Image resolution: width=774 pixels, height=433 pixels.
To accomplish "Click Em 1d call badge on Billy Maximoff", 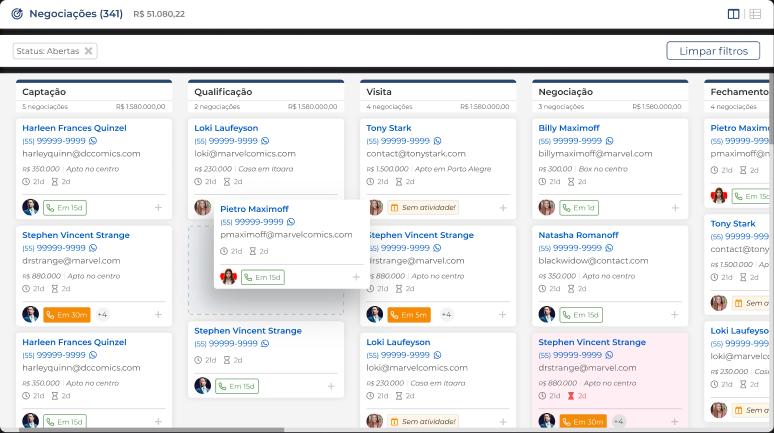I will pyautogui.click(x=579, y=208).
